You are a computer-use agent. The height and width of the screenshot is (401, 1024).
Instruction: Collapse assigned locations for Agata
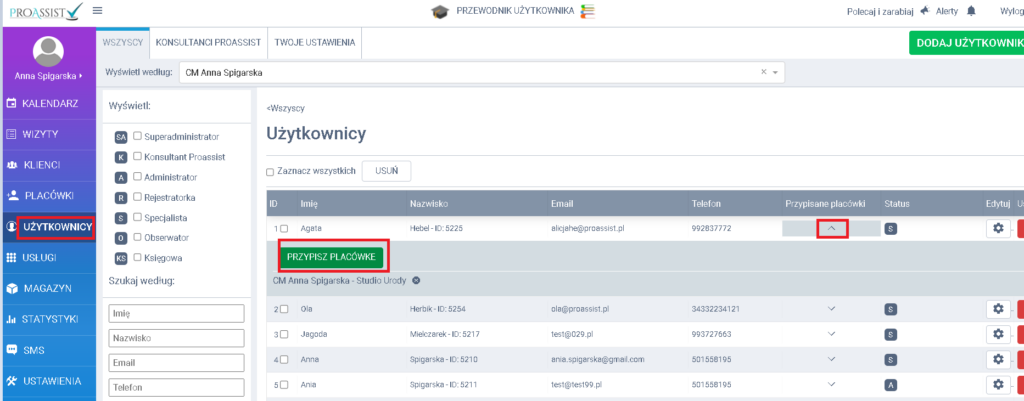pyautogui.click(x=831, y=229)
